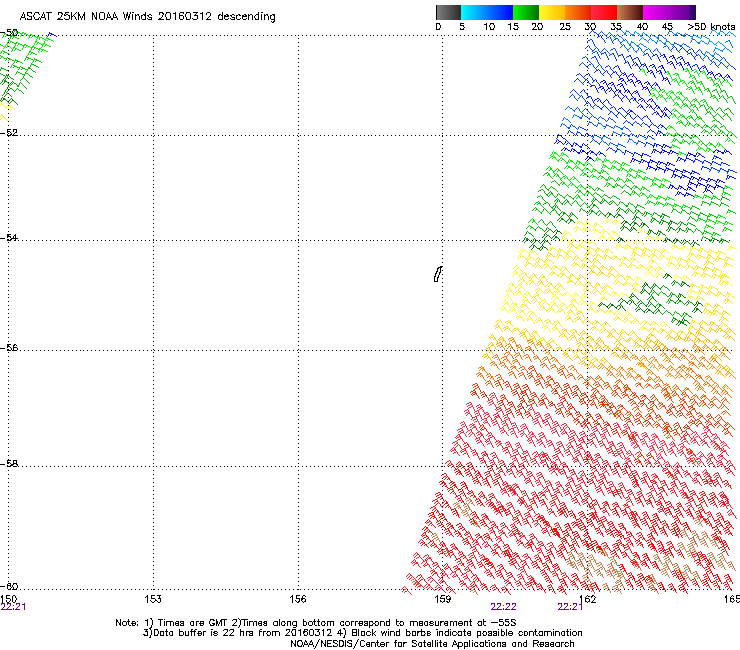Select the blue 10-15 knots legend swatch
The image size is (740, 650).
[x=500, y=12]
